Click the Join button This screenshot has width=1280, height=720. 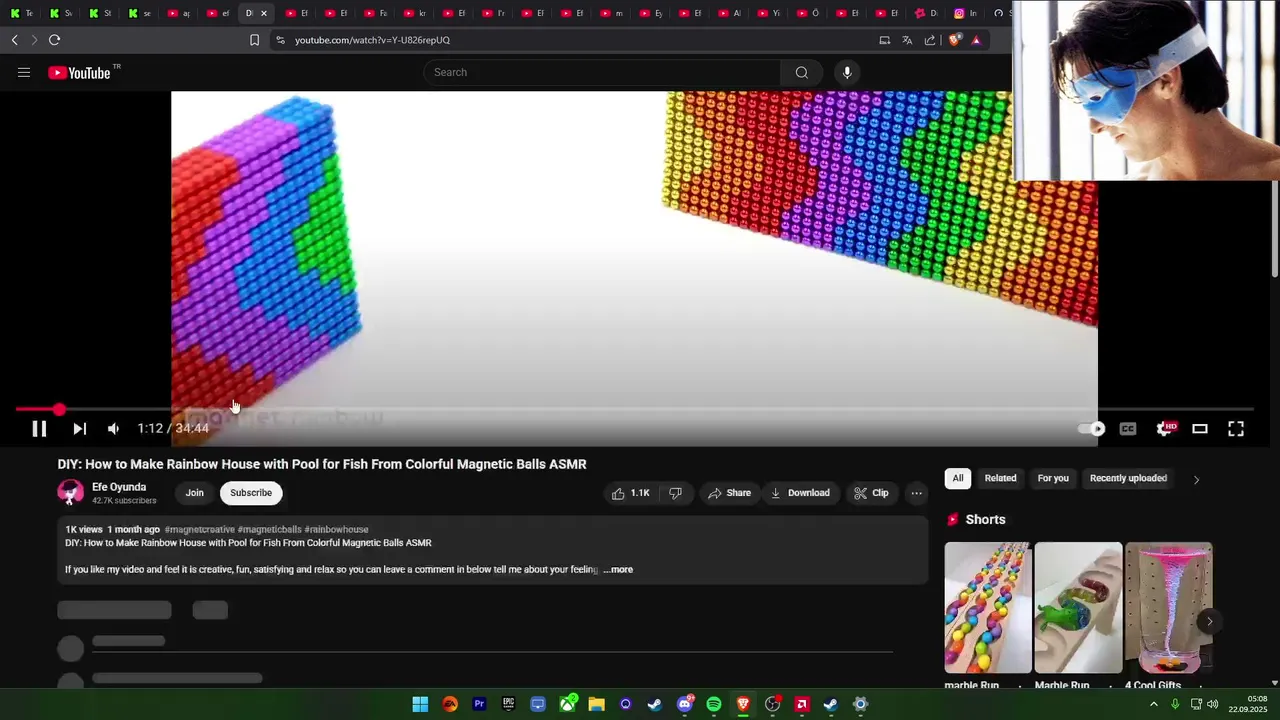pos(194,493)
